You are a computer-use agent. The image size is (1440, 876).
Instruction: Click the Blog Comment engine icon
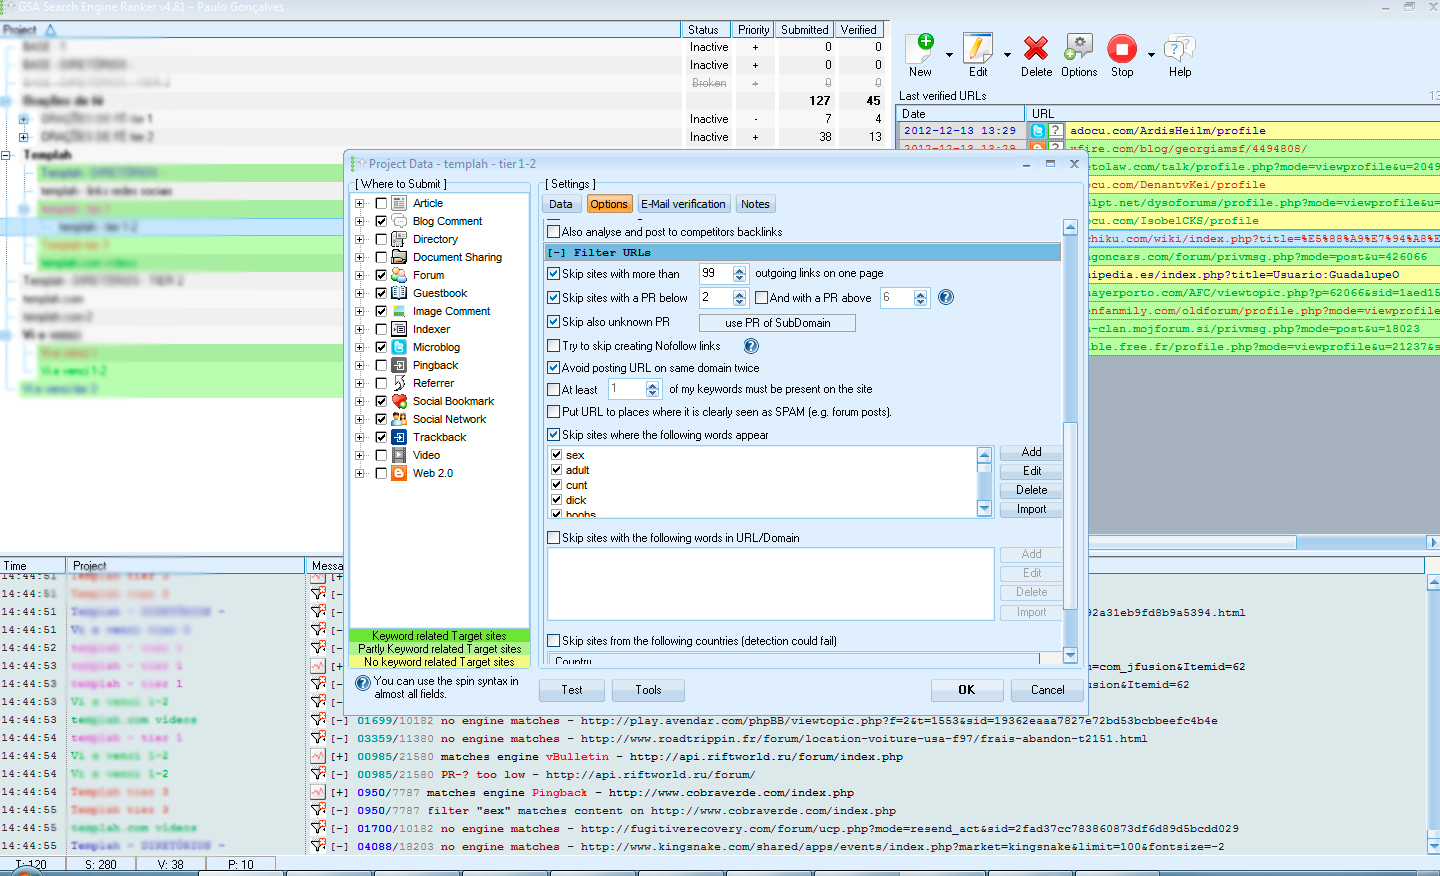(399, 221)
